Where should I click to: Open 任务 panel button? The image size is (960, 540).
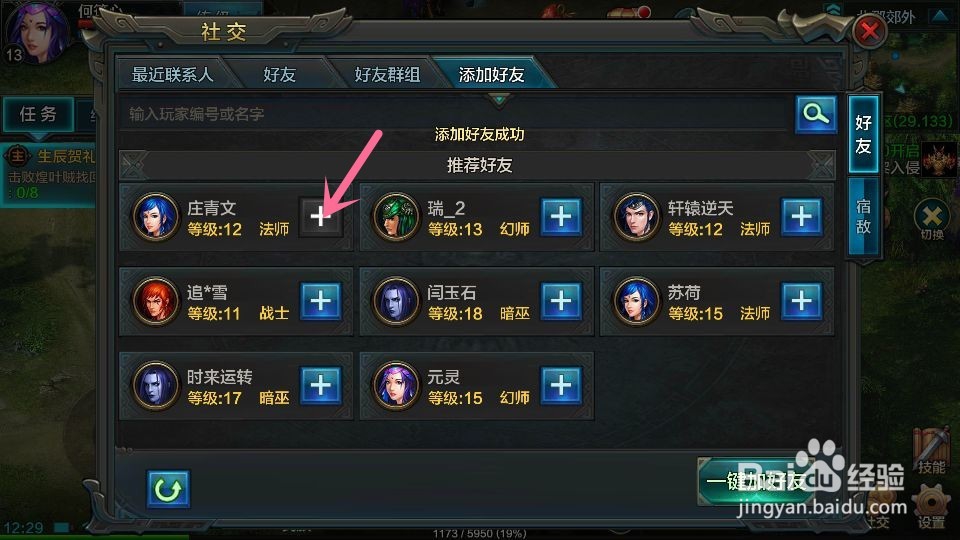(39, 114)
